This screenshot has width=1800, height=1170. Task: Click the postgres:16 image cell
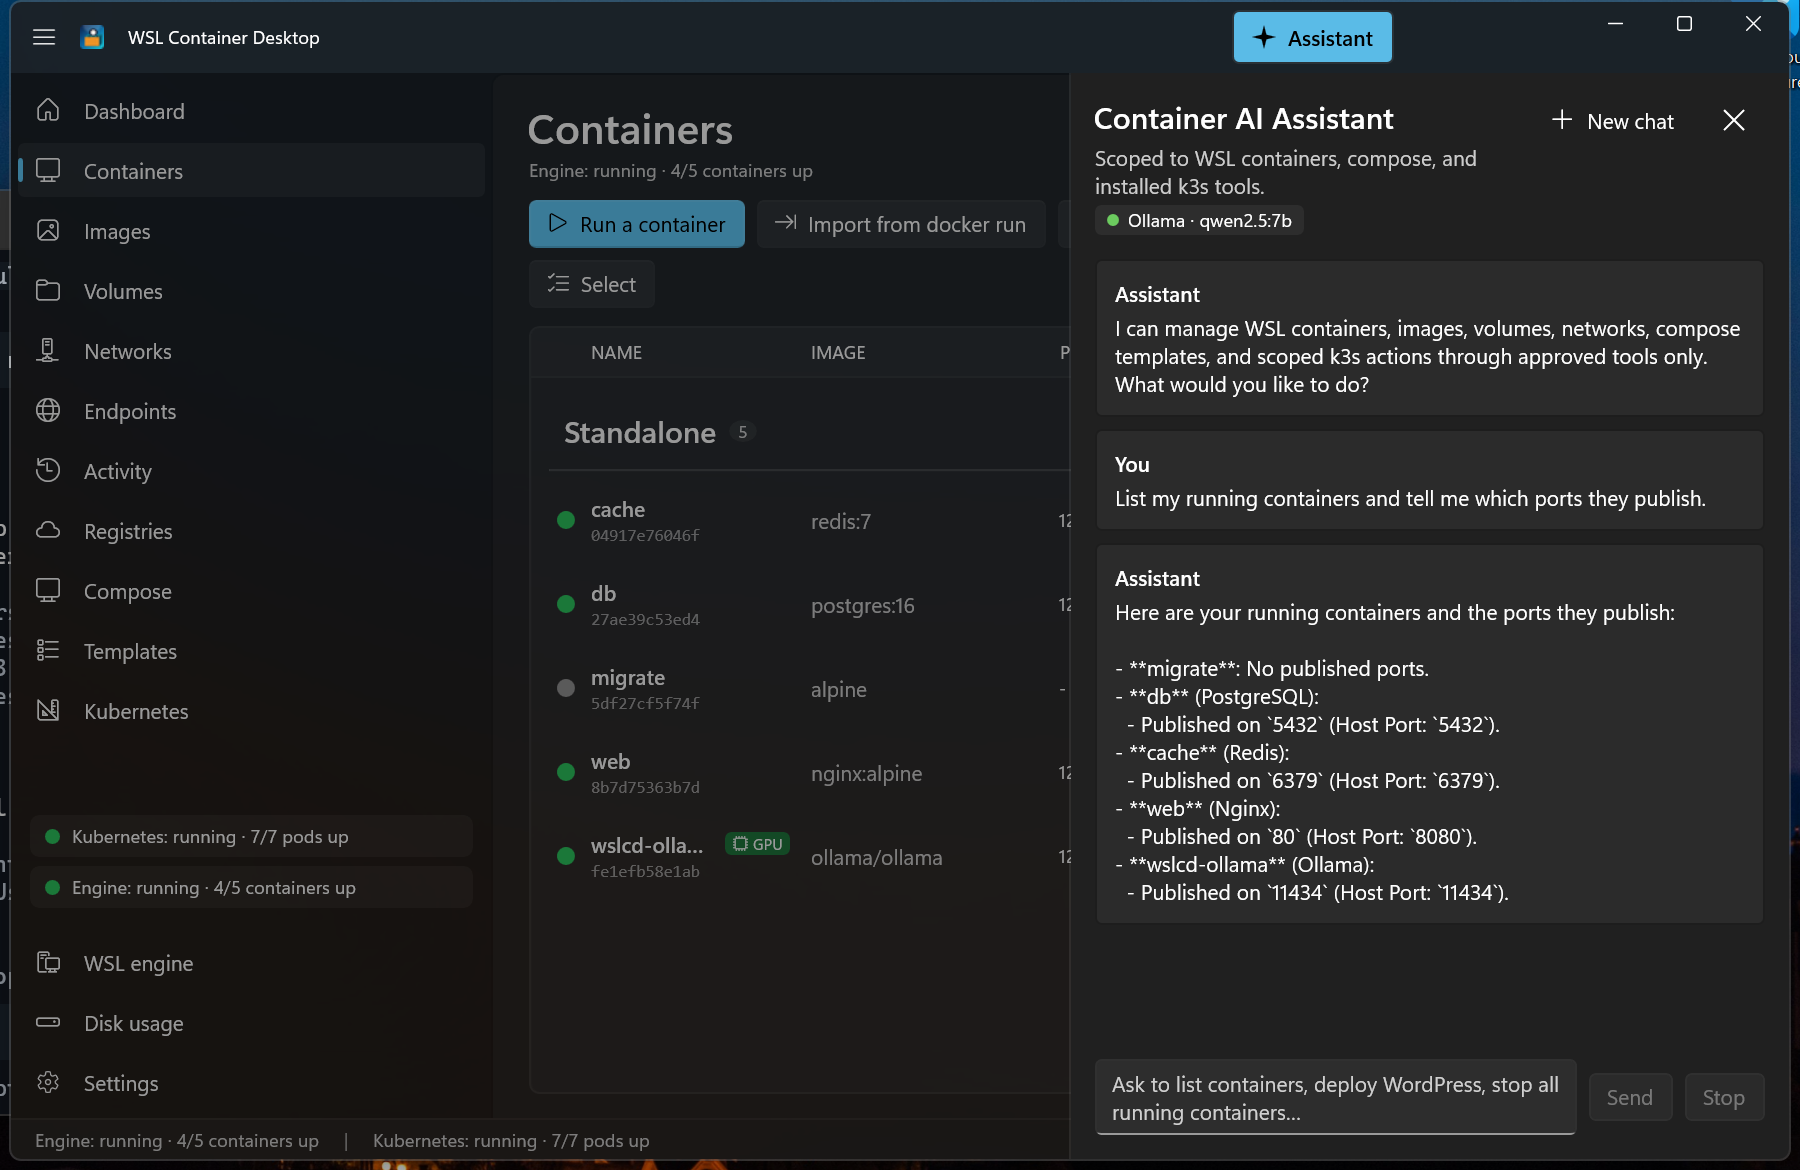(862, 605)
